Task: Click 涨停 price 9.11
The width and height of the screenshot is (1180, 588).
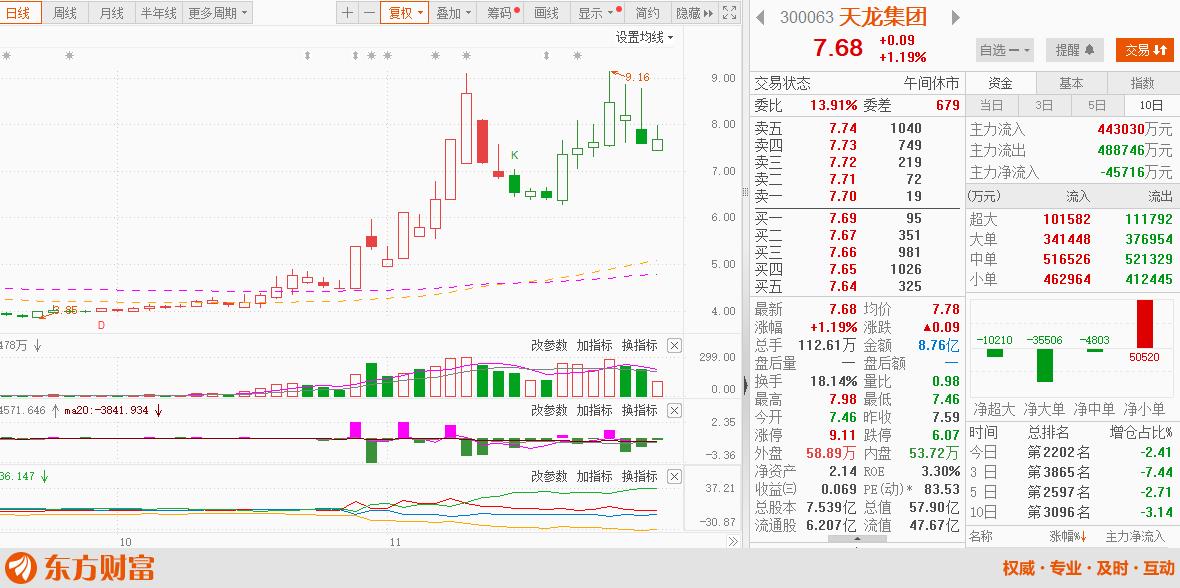Action: (x=842, y=435)
